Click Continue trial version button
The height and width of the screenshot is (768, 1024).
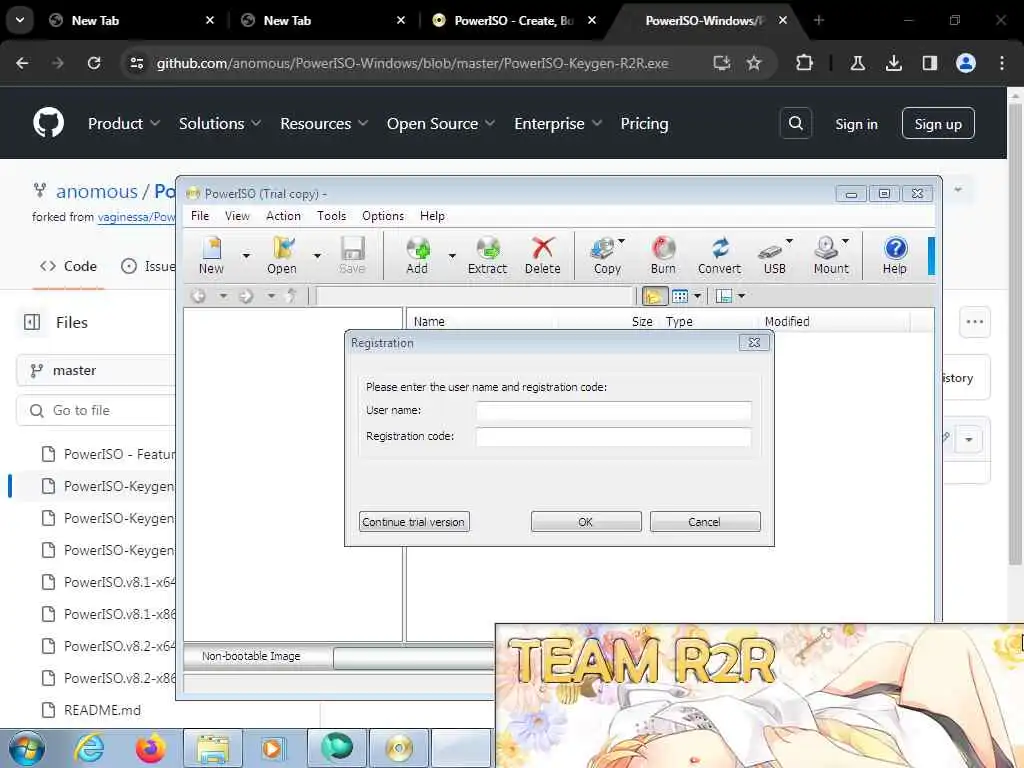click(x=414, y=522)
